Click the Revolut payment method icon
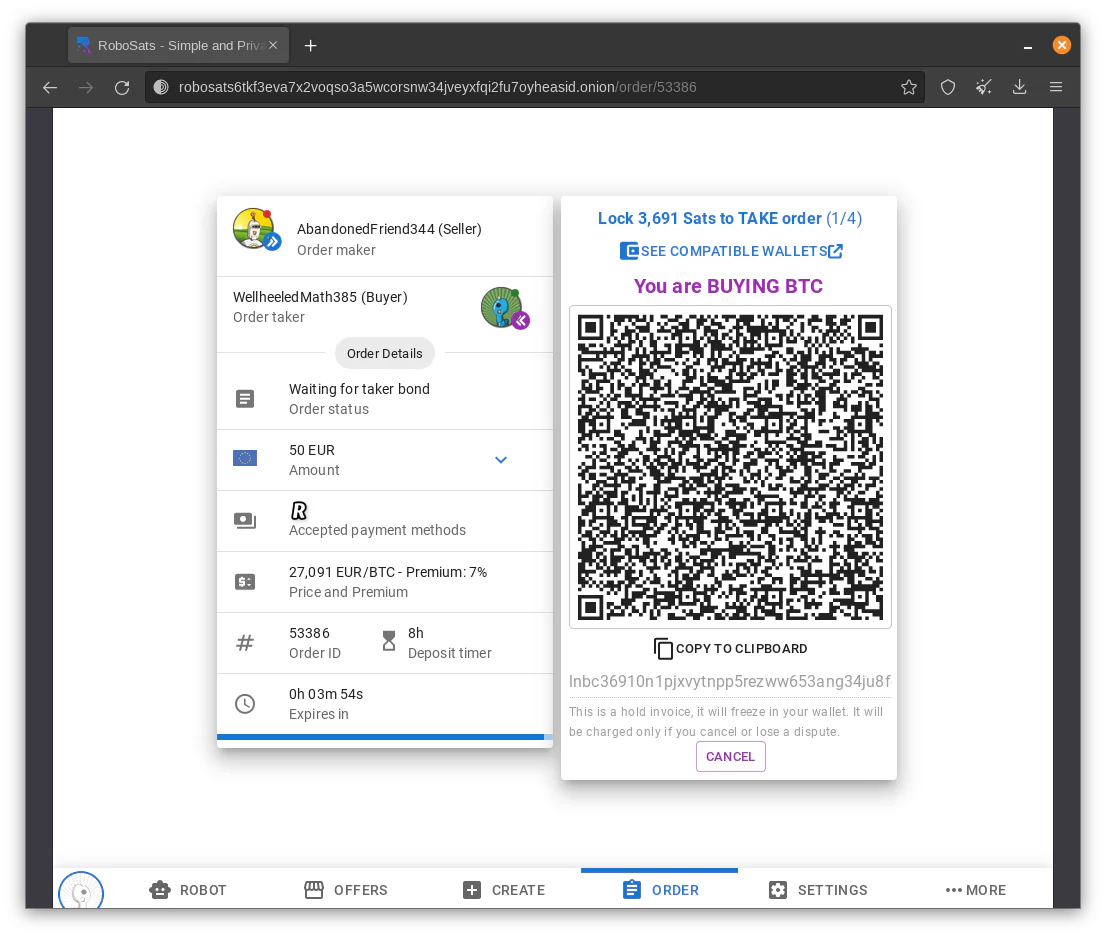Image resolution: width=1106 pixels, height=937 pixels. point(299,510)
